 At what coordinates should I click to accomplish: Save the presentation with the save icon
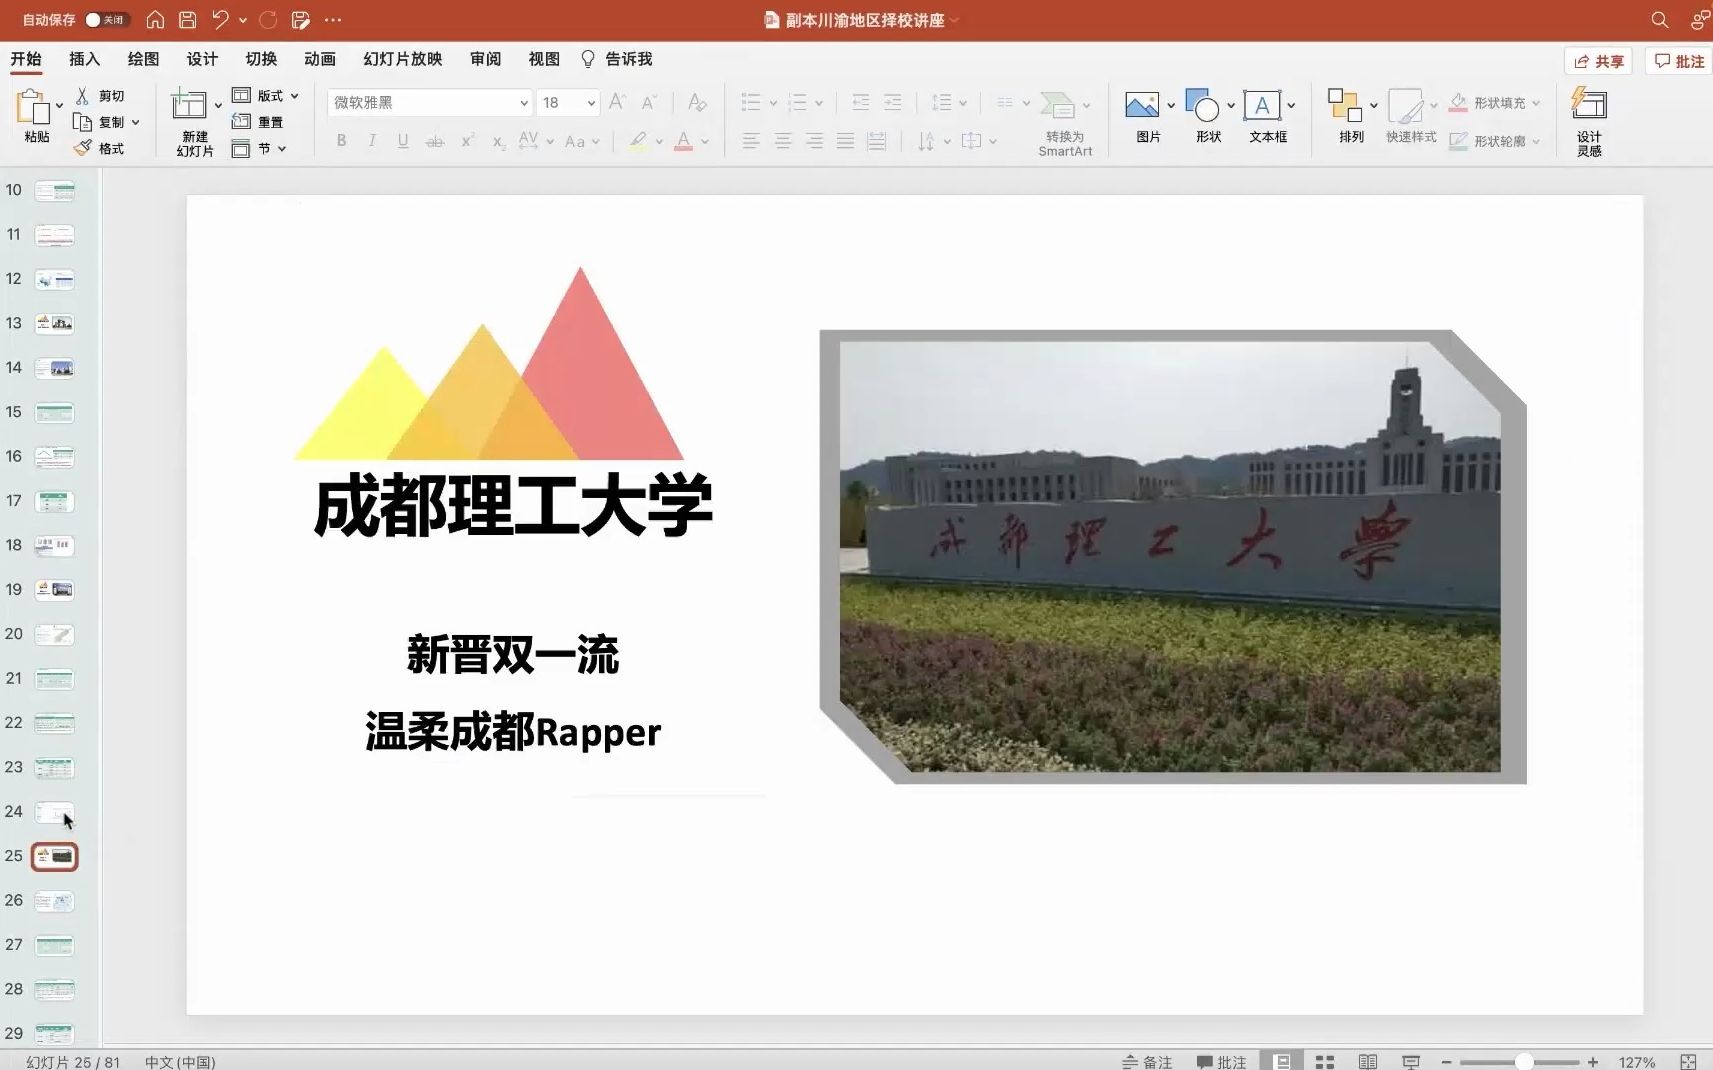187,19
